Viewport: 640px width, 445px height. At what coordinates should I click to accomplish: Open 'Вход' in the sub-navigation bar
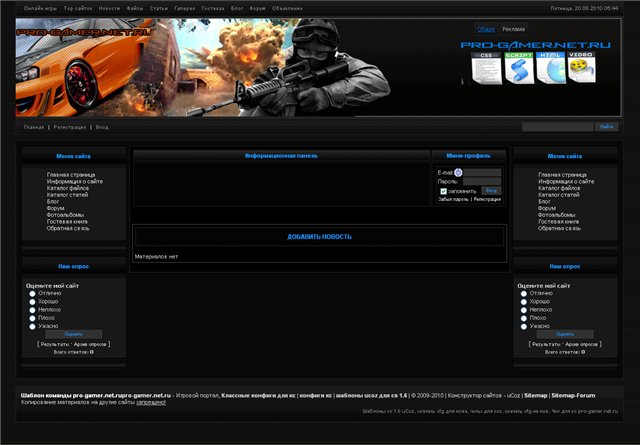coord(102,127)
